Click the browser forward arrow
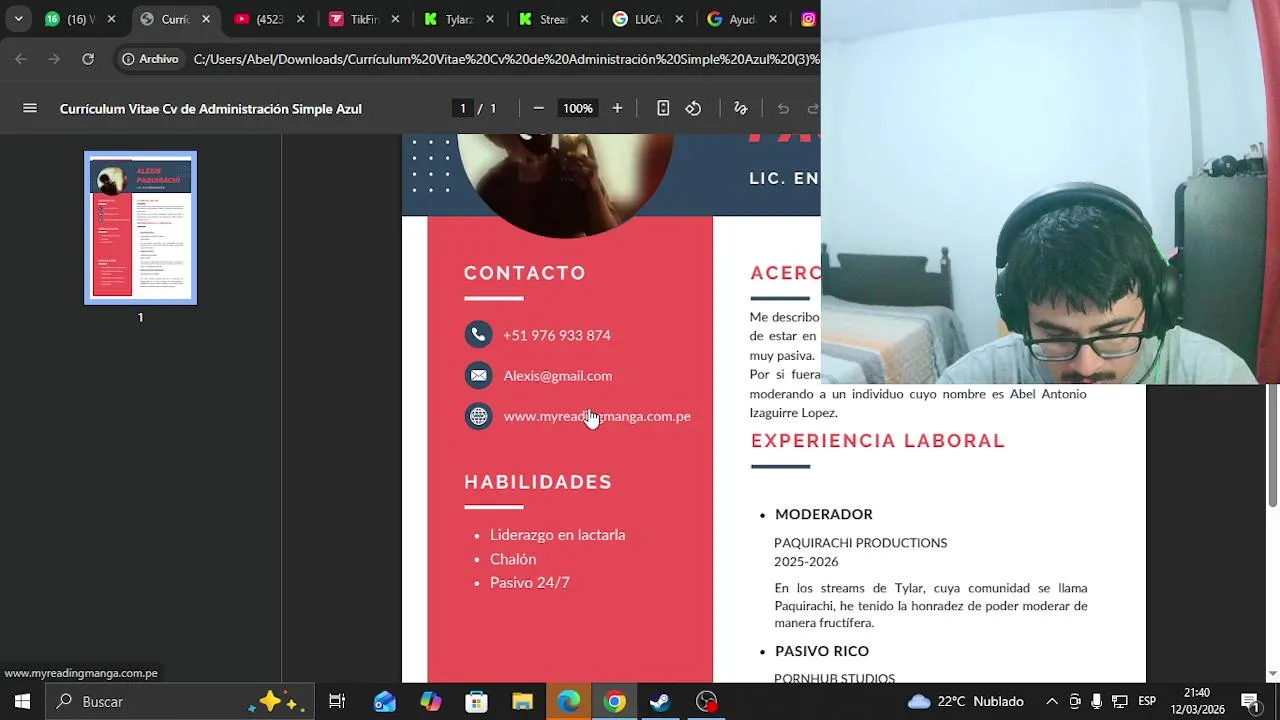Screen dimensions: 1280x720 (x=54, y=59)
